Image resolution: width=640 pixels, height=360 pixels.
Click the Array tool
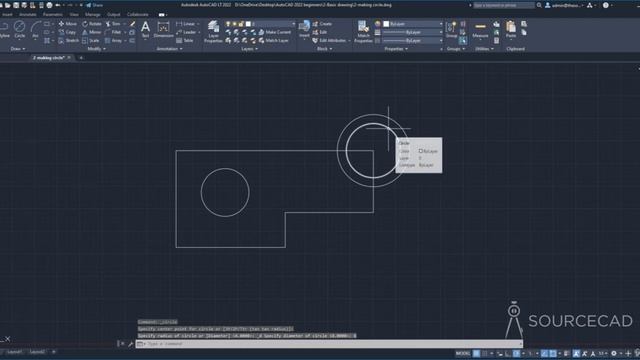pos(113,40)
